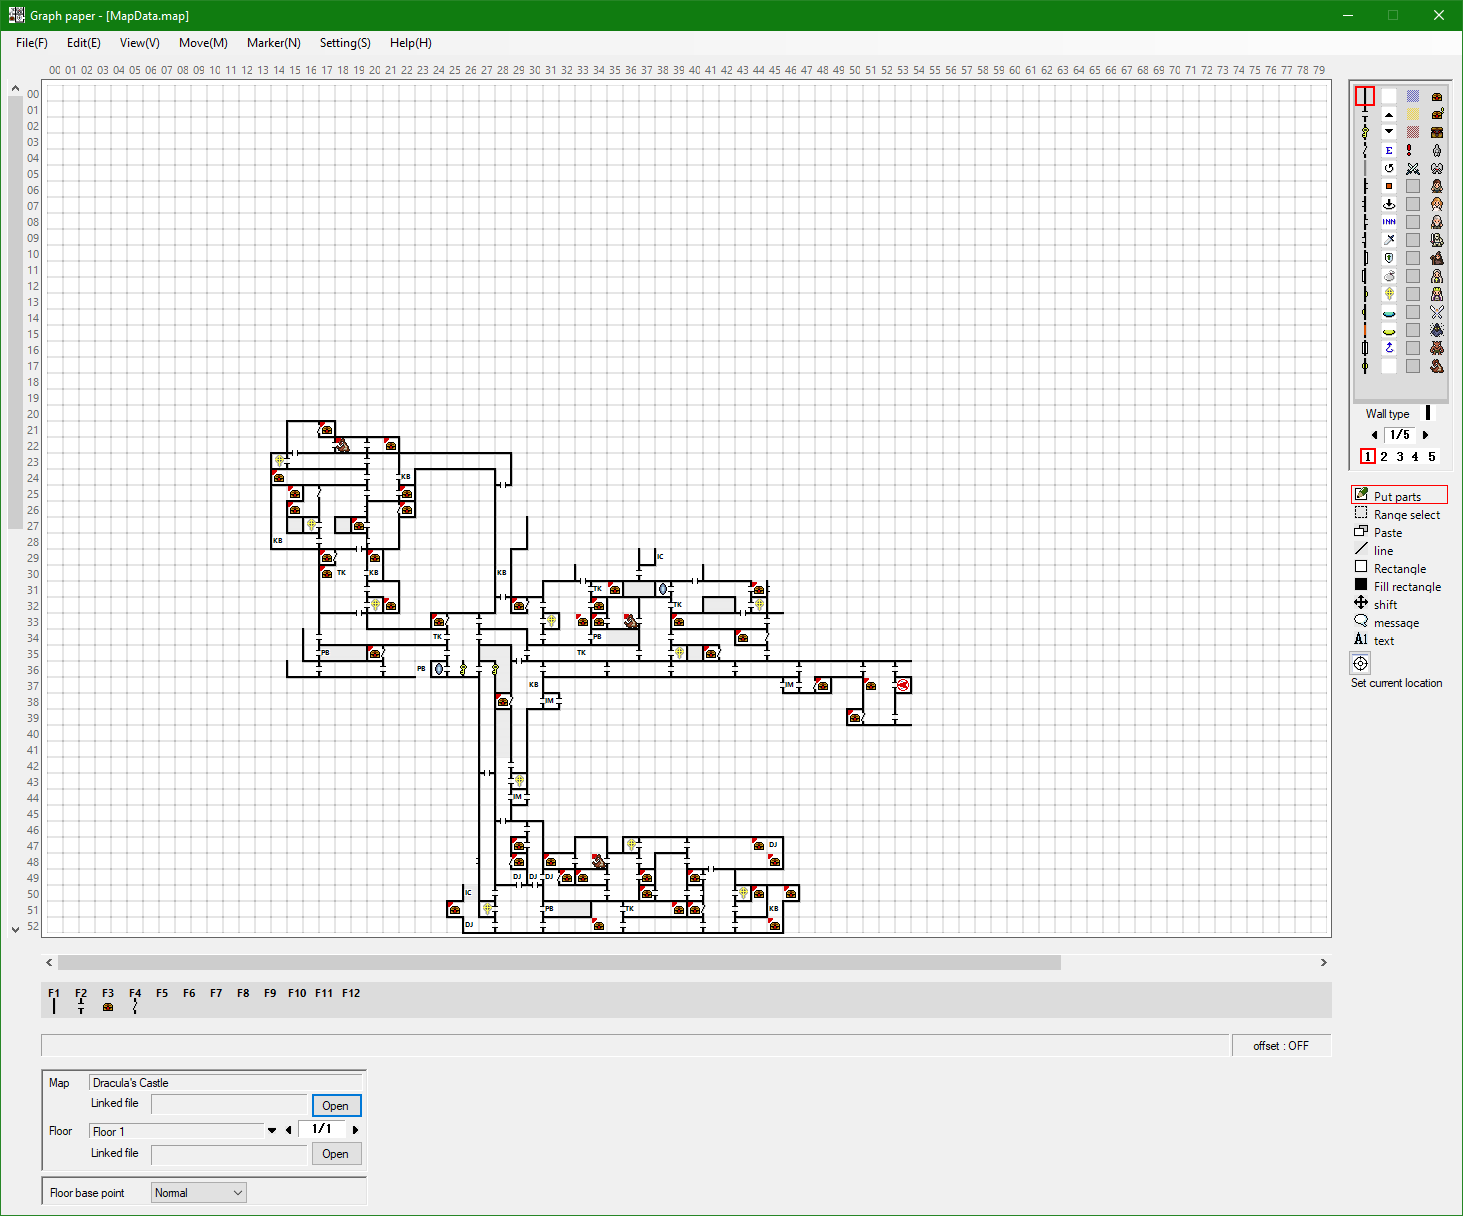Select the brown demon monster part
This screenshot has height=1216, width=1463.
1437,348
